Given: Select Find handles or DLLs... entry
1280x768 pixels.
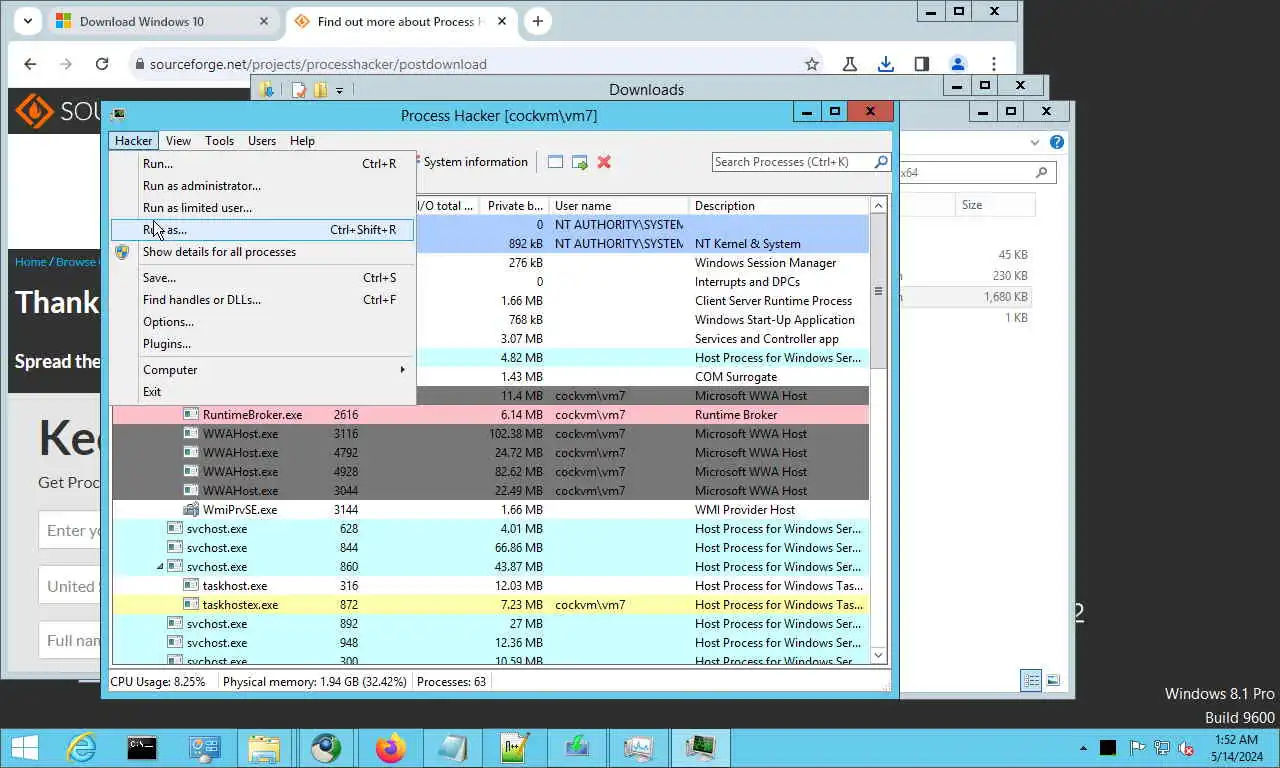Looking at the screenshot, I should point(262,300).
